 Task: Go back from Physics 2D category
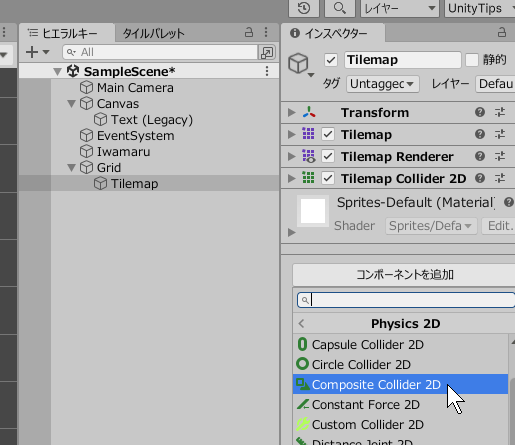(x=301, y=323)
